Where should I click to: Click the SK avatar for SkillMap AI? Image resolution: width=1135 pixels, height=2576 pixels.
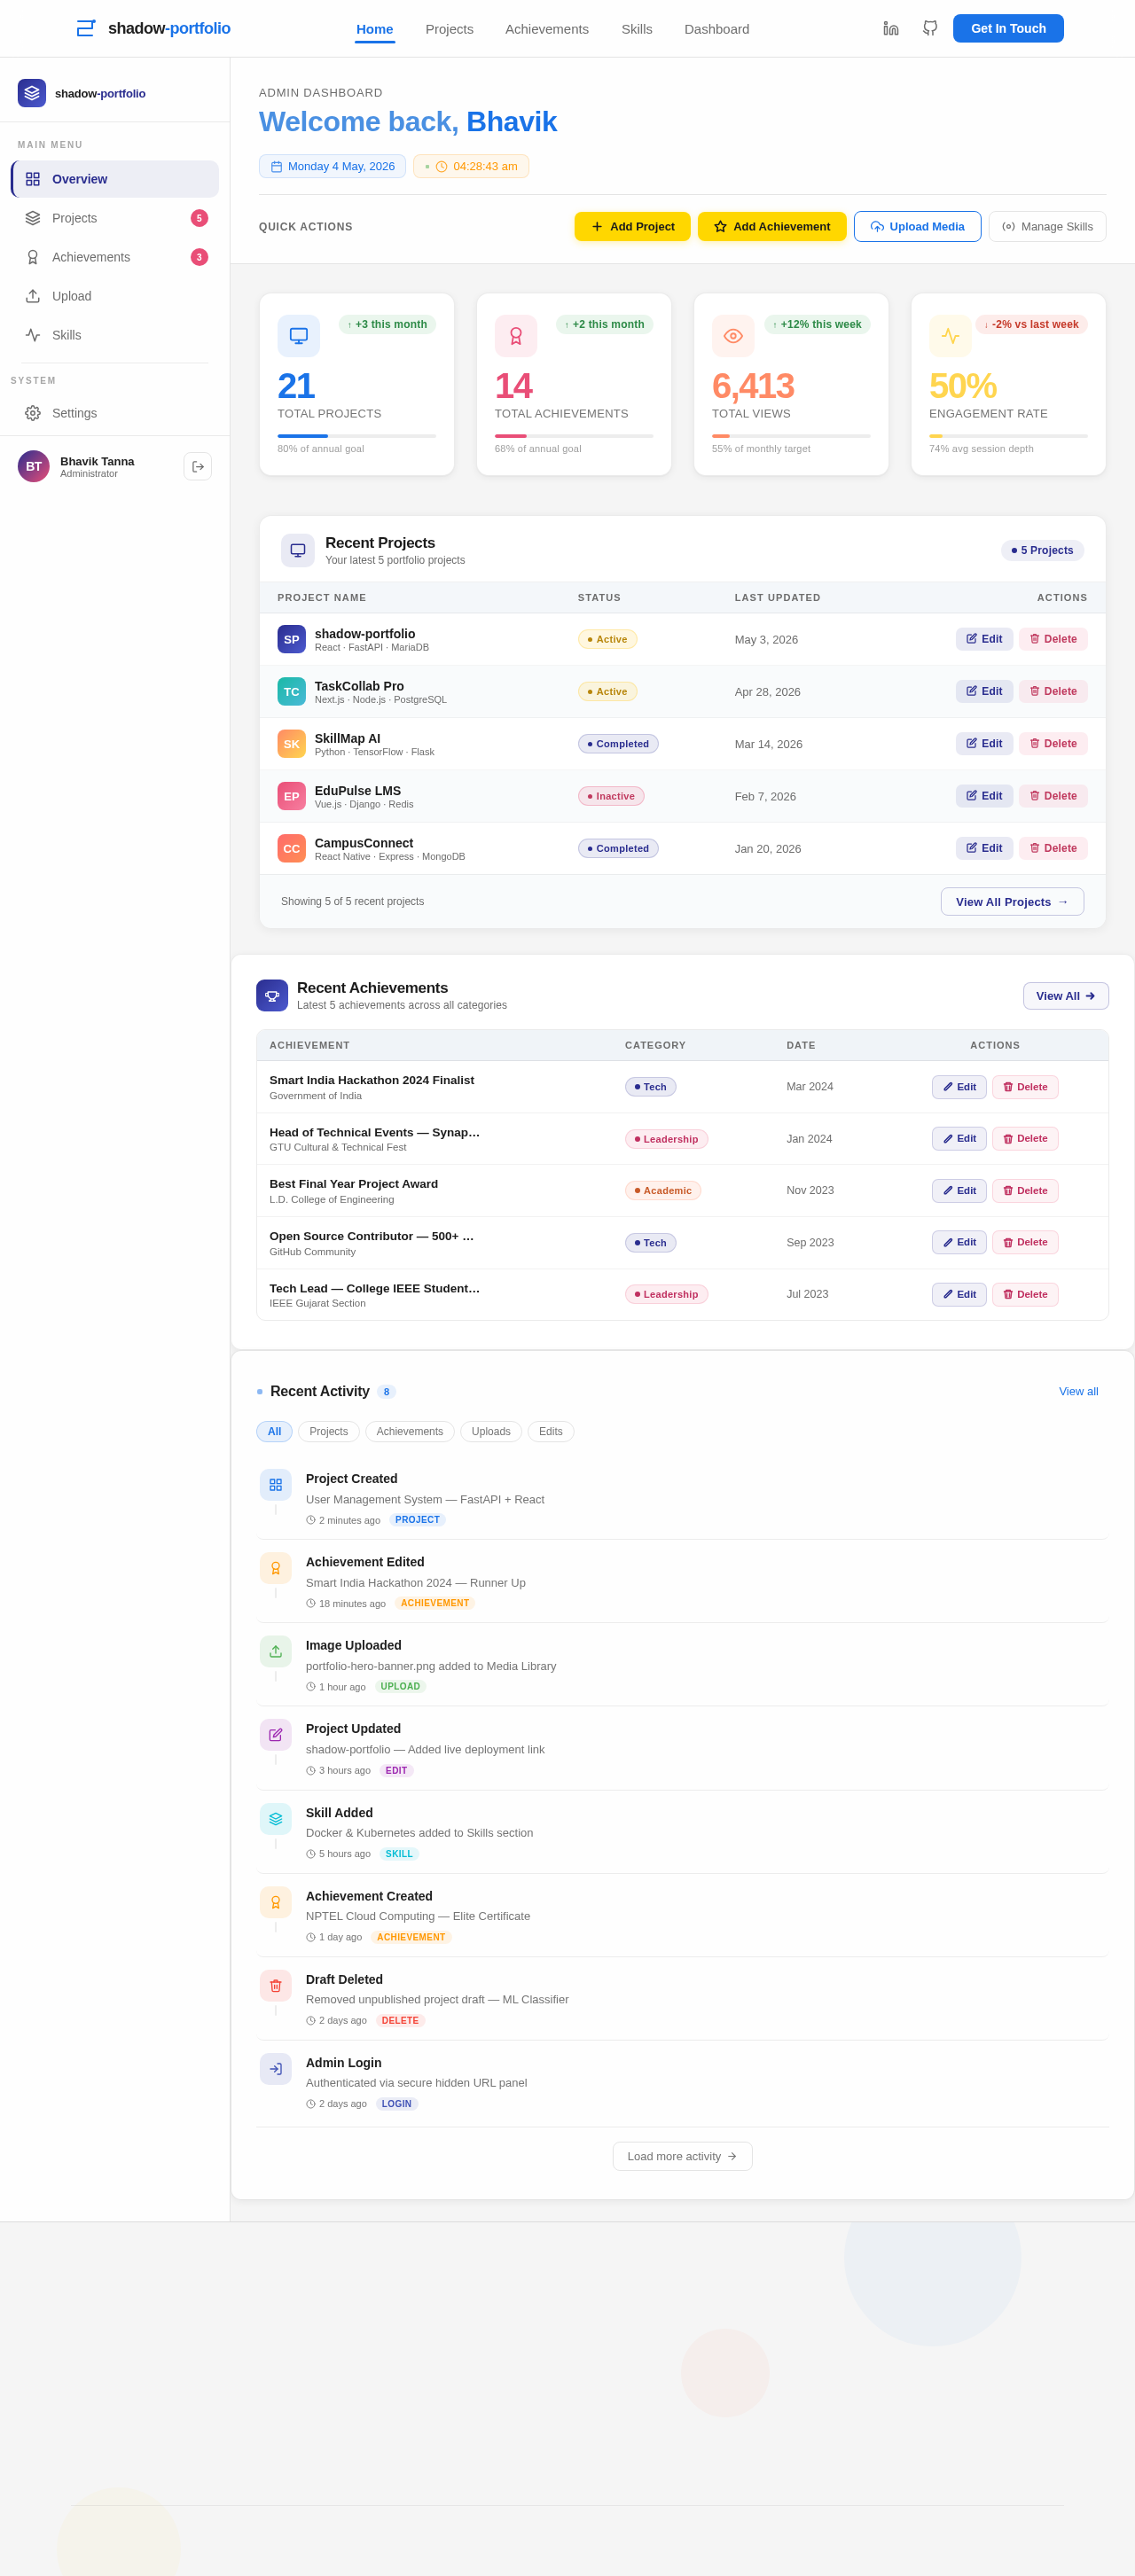point(292,743)
